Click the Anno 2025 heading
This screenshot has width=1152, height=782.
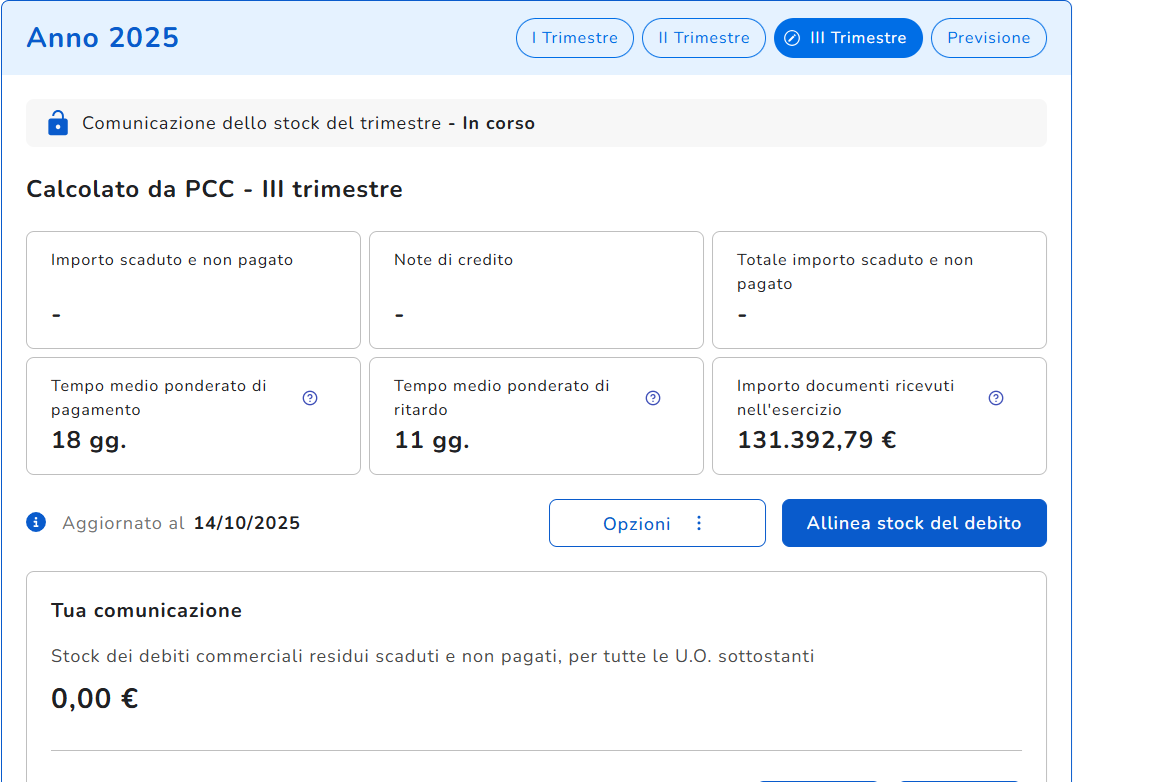(x=102, y=38)
